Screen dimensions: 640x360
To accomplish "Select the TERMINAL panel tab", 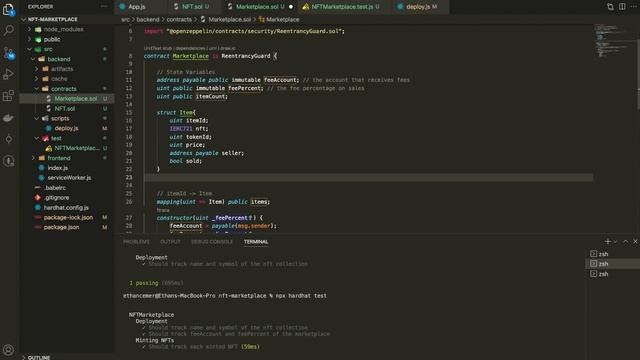I will (x=256, y=242).
